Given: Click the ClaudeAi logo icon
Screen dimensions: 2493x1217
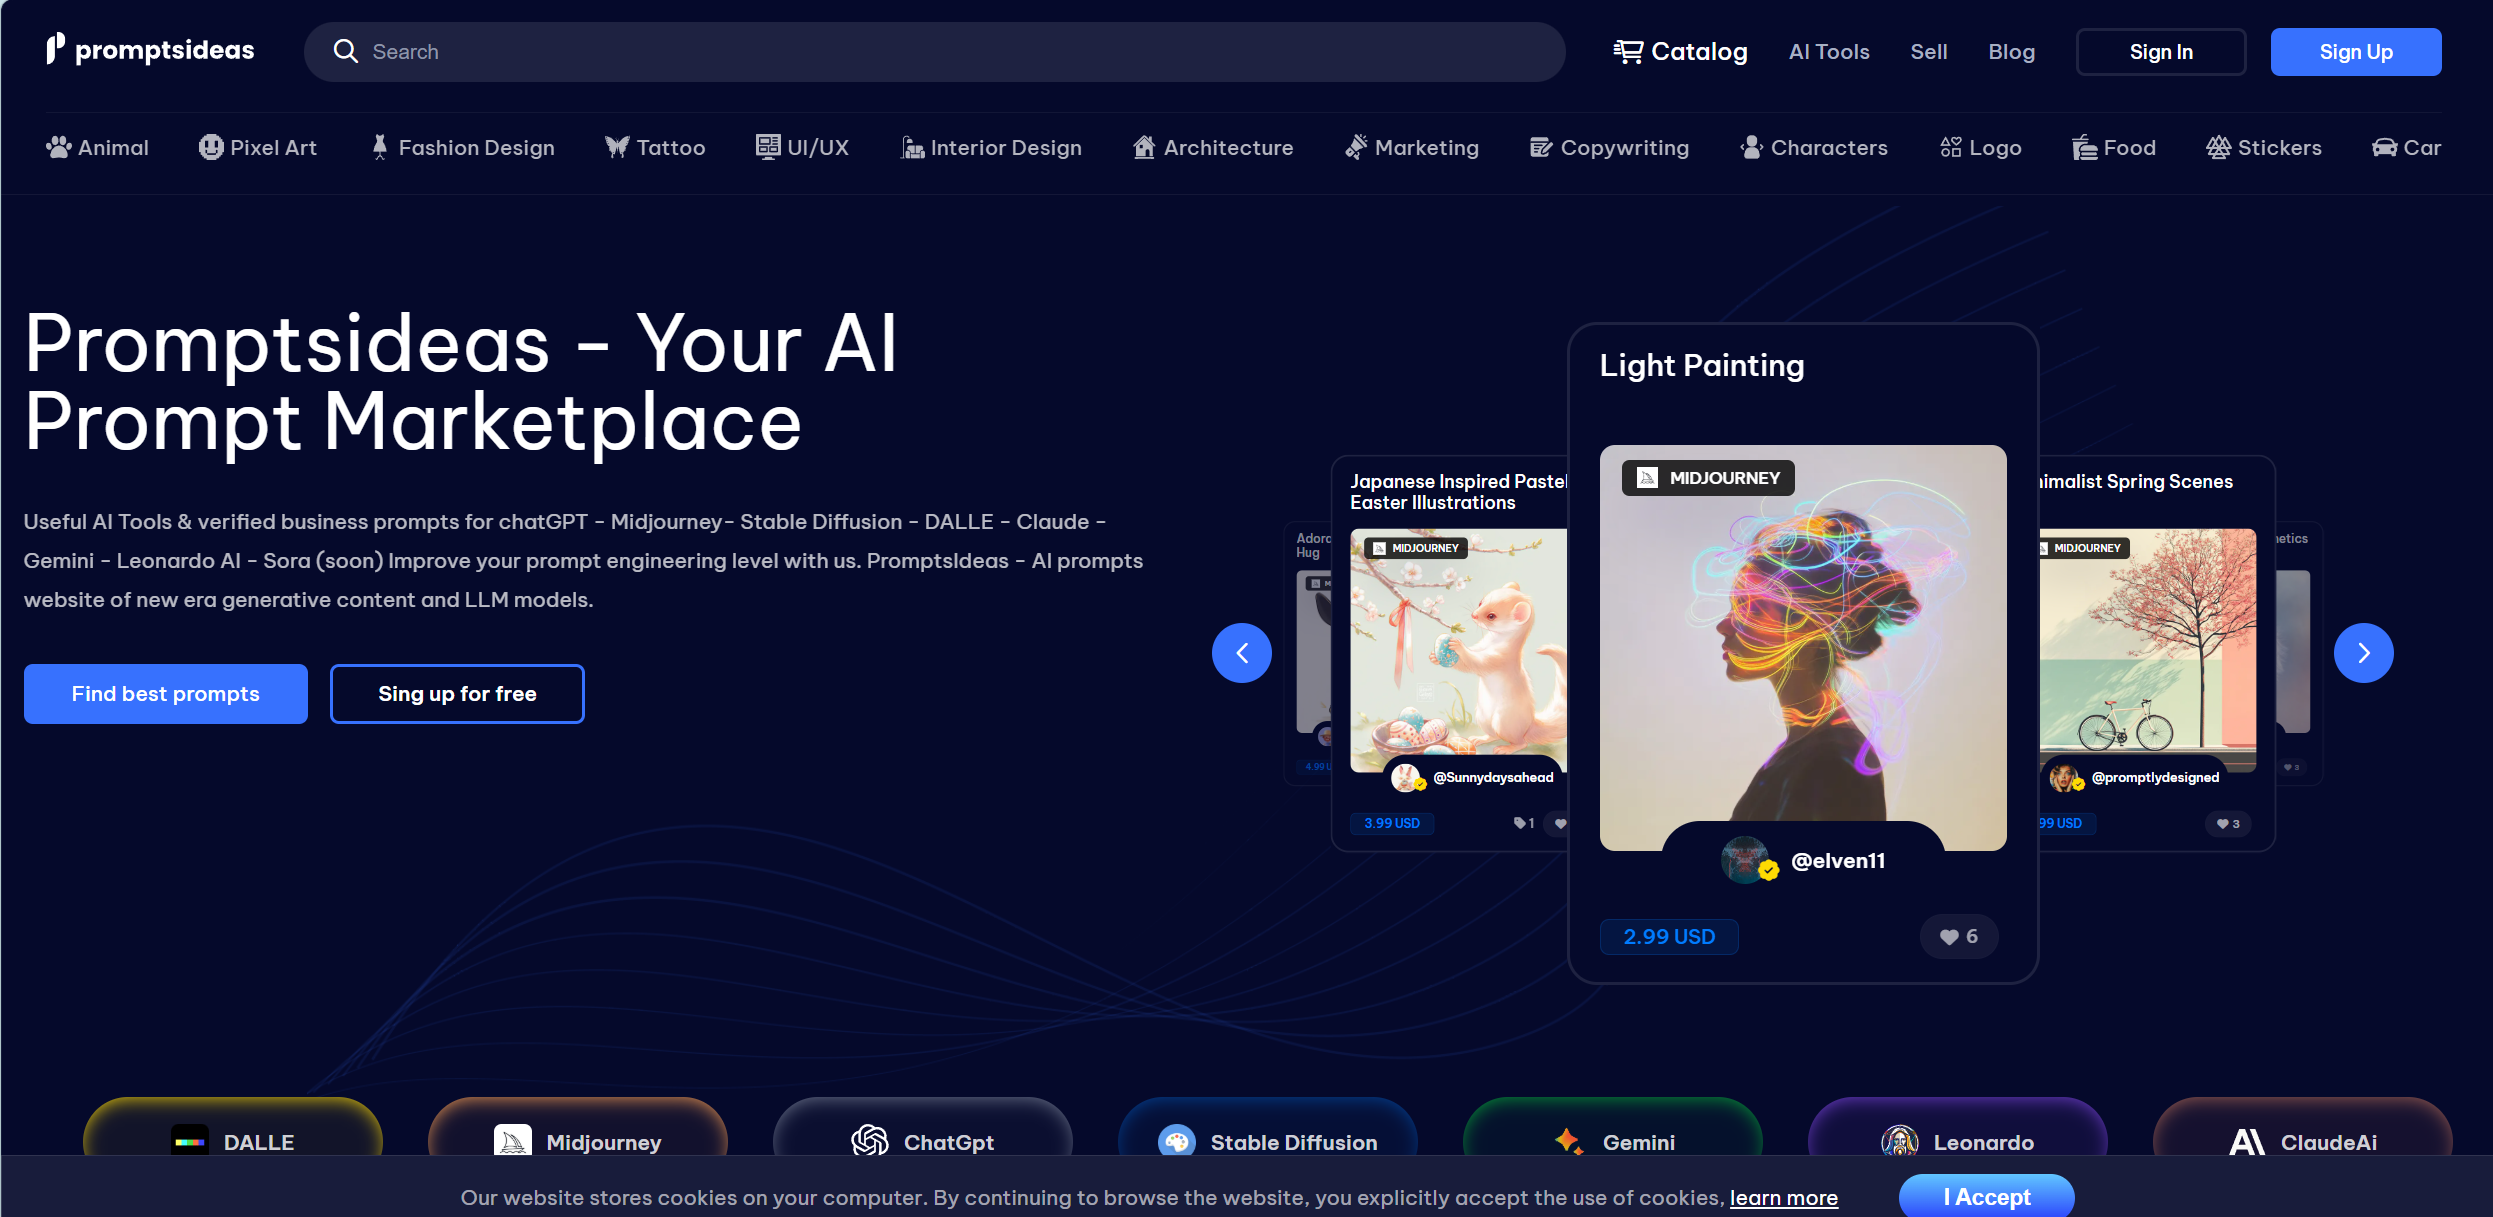Looking at the screenshot, I should click(2247, 1142).
